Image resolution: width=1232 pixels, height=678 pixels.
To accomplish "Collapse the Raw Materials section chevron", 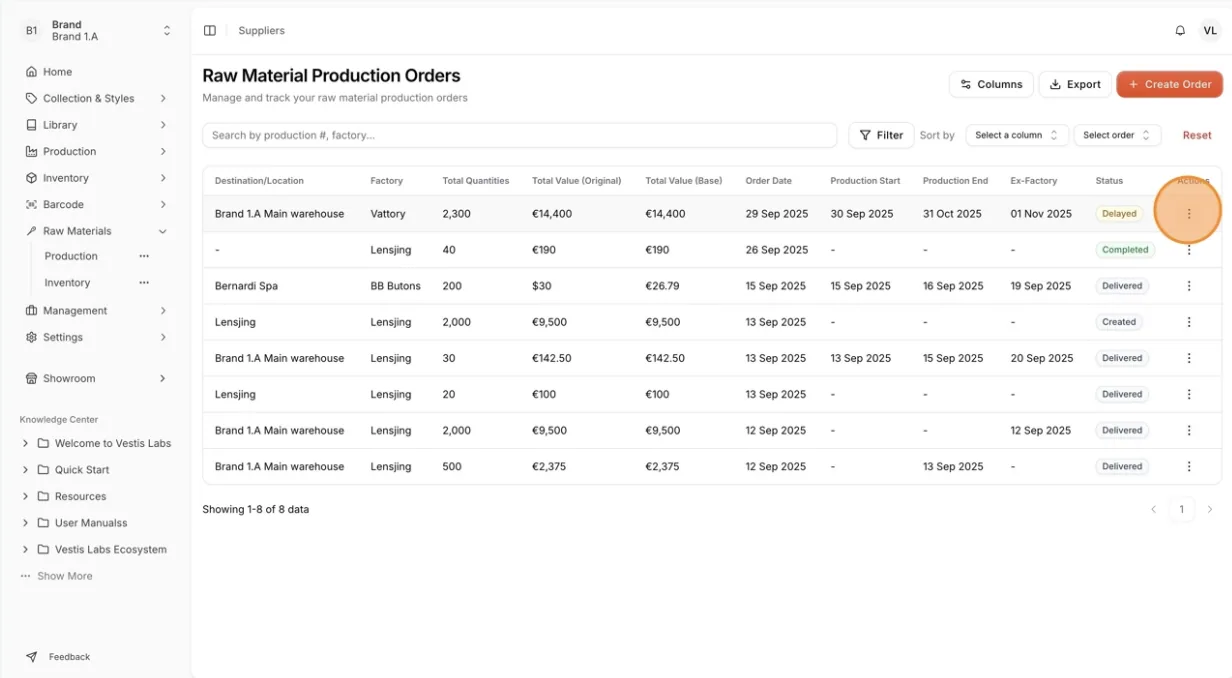I will click(x=163, y=231).
